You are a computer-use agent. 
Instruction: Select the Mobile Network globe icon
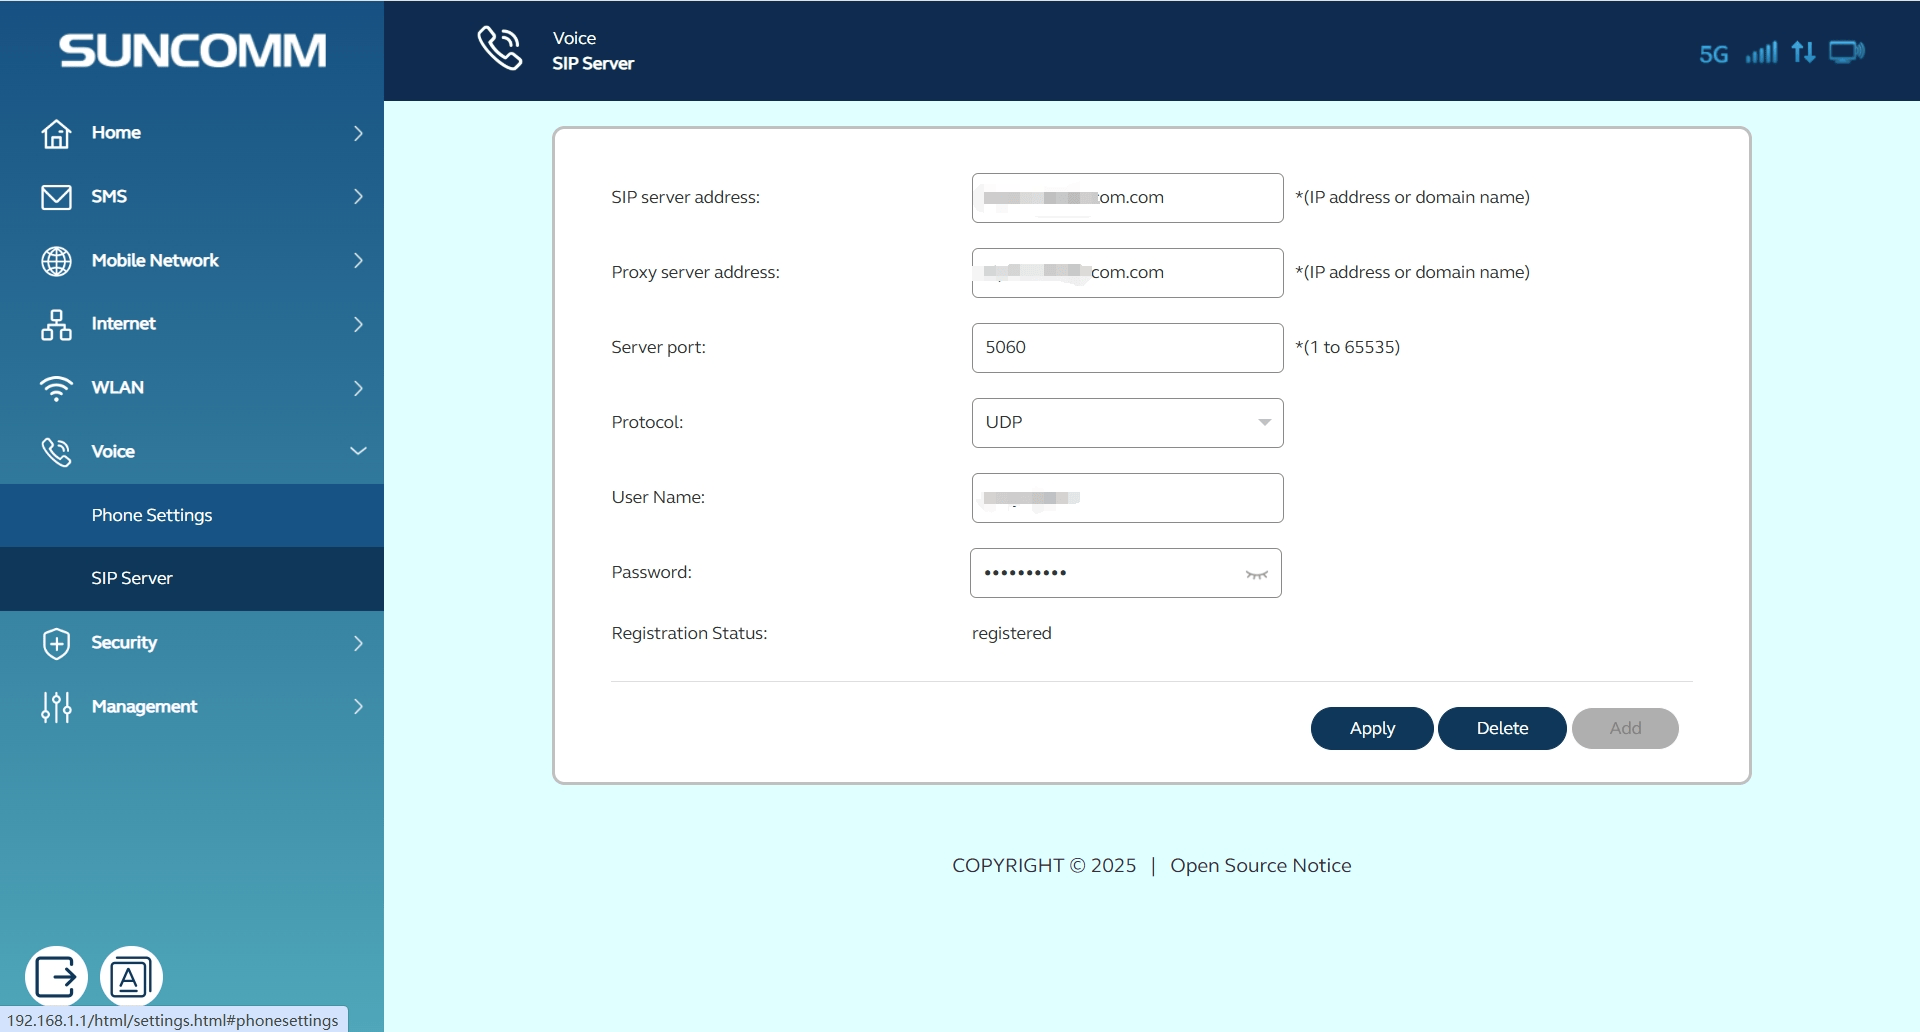(57, 260)
